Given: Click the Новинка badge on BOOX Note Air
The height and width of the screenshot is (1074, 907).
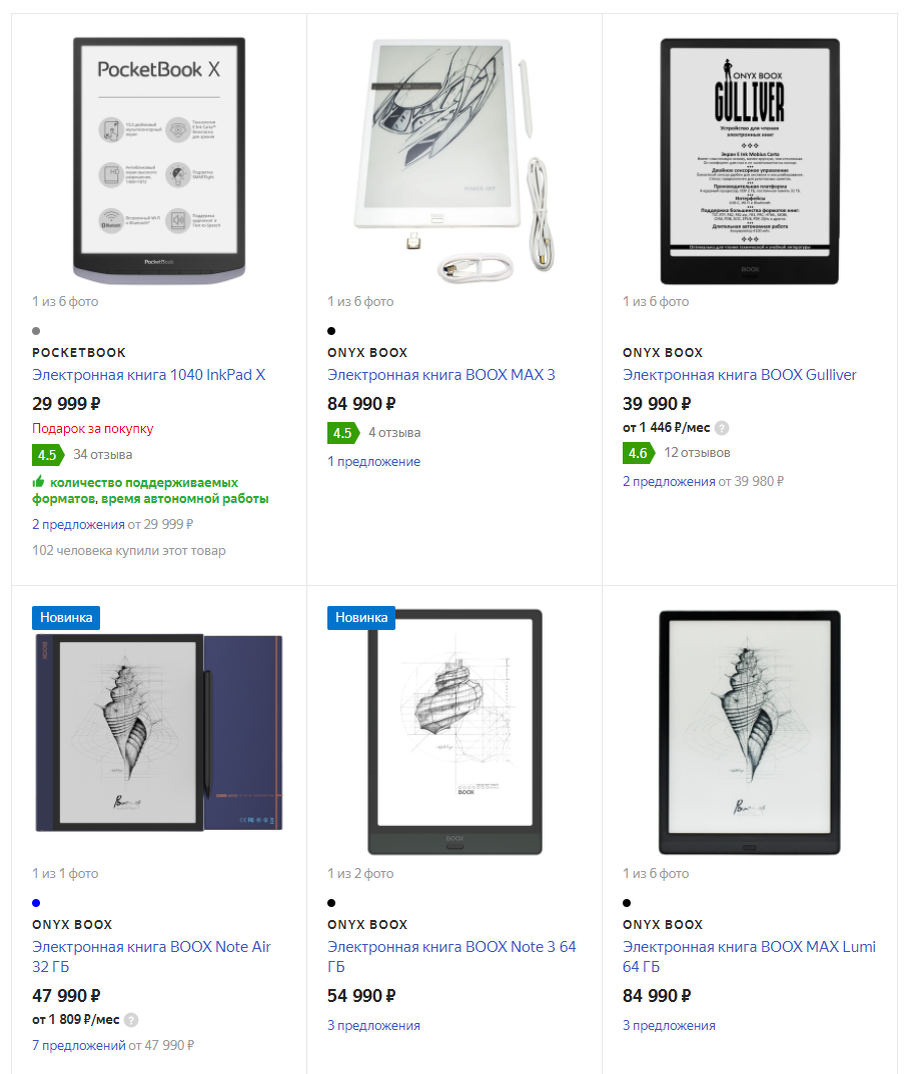Looking at the screenshot, I should (66, 618).
